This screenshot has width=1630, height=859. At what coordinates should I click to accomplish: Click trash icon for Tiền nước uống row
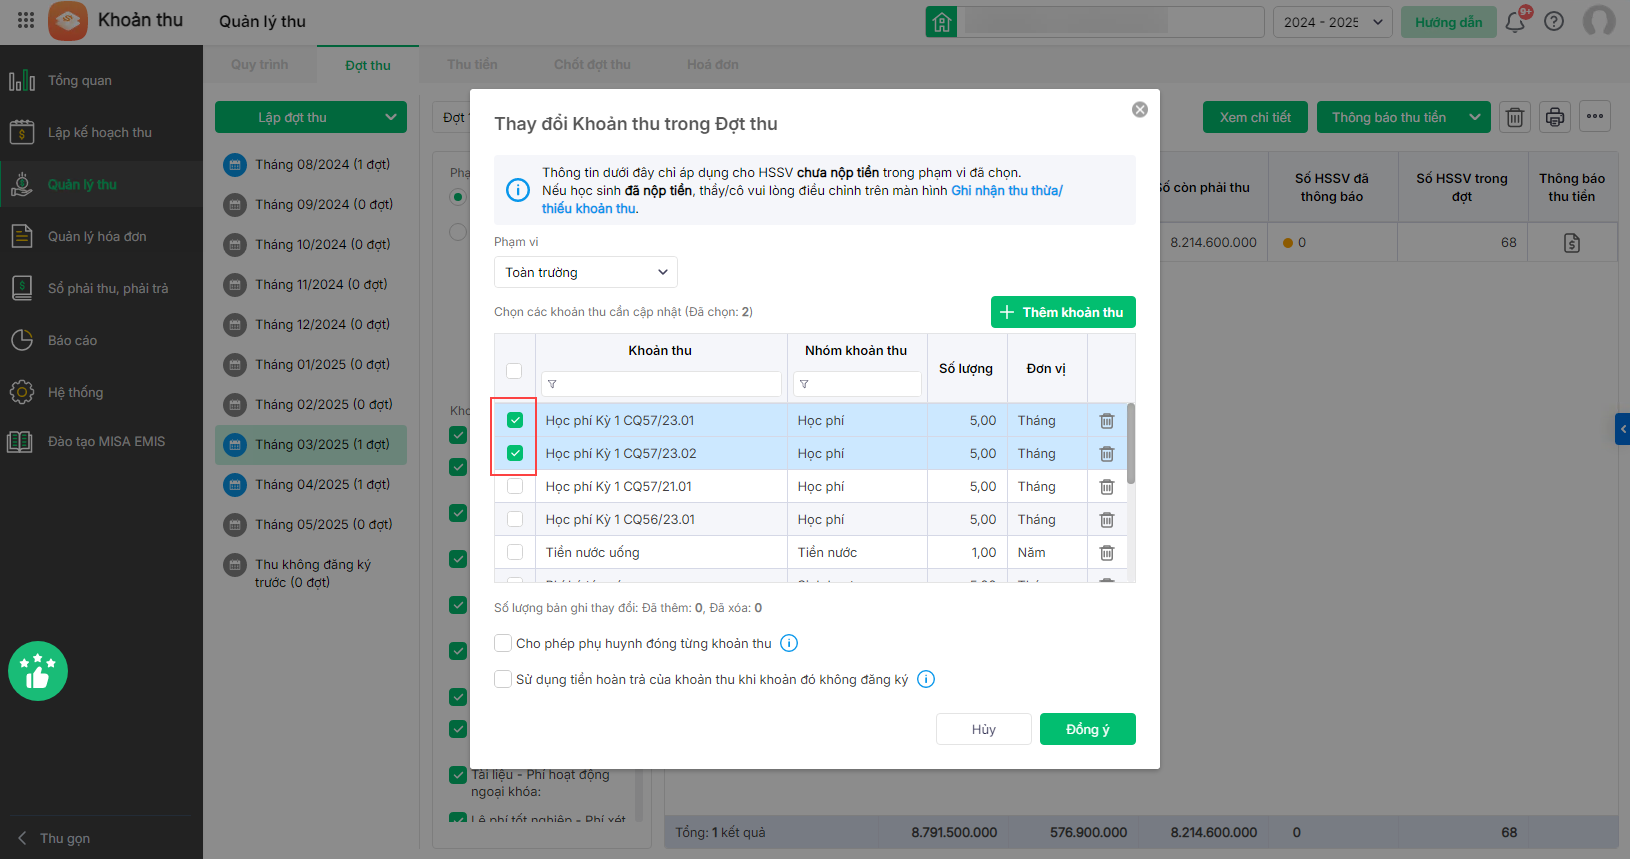1106,553
